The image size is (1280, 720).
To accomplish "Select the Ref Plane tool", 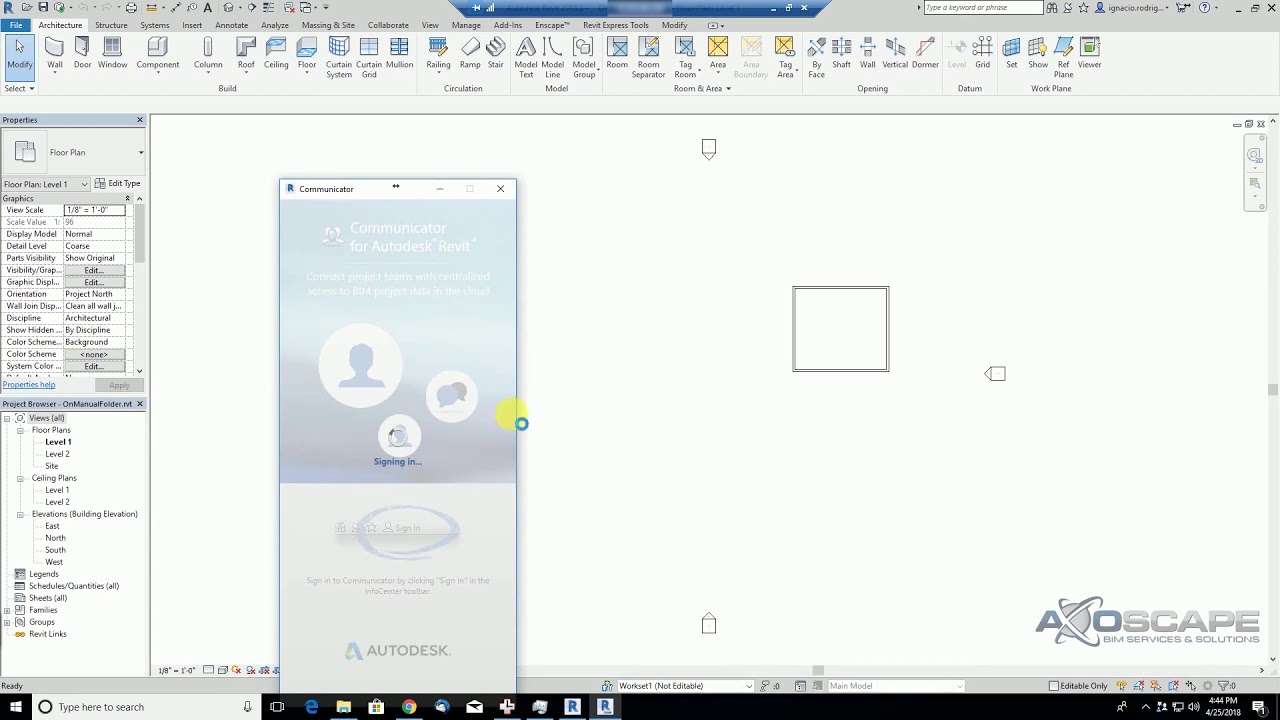I will (x=1064, y=58).
